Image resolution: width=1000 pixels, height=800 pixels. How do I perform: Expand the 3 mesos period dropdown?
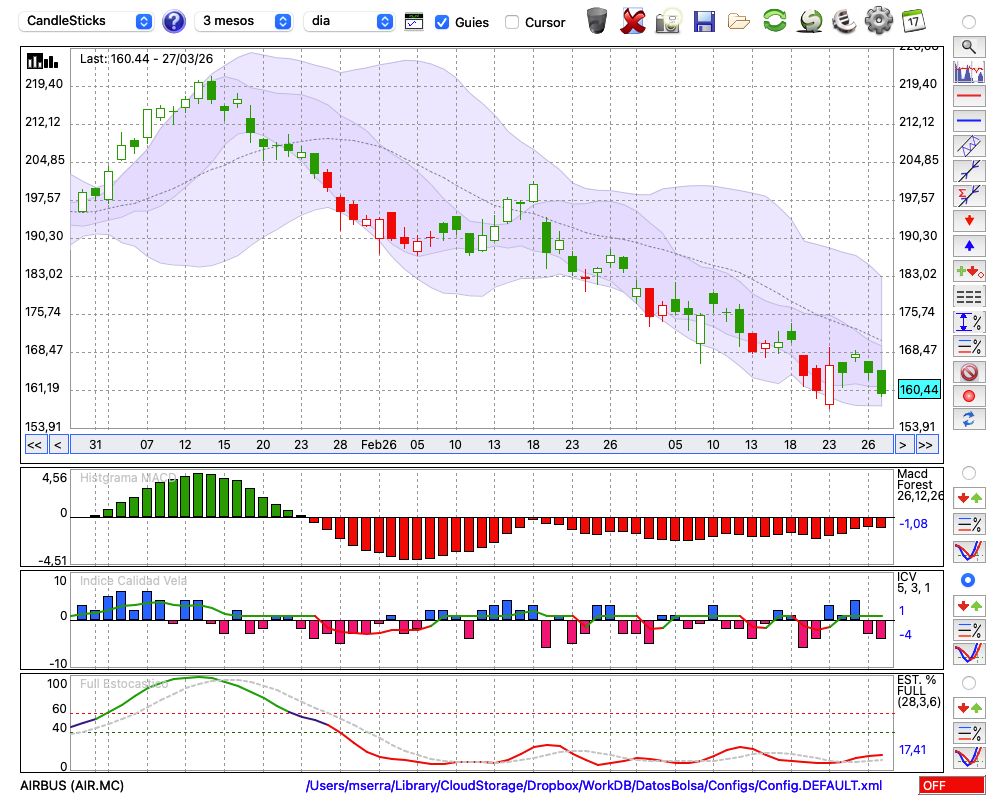point(245,21)
